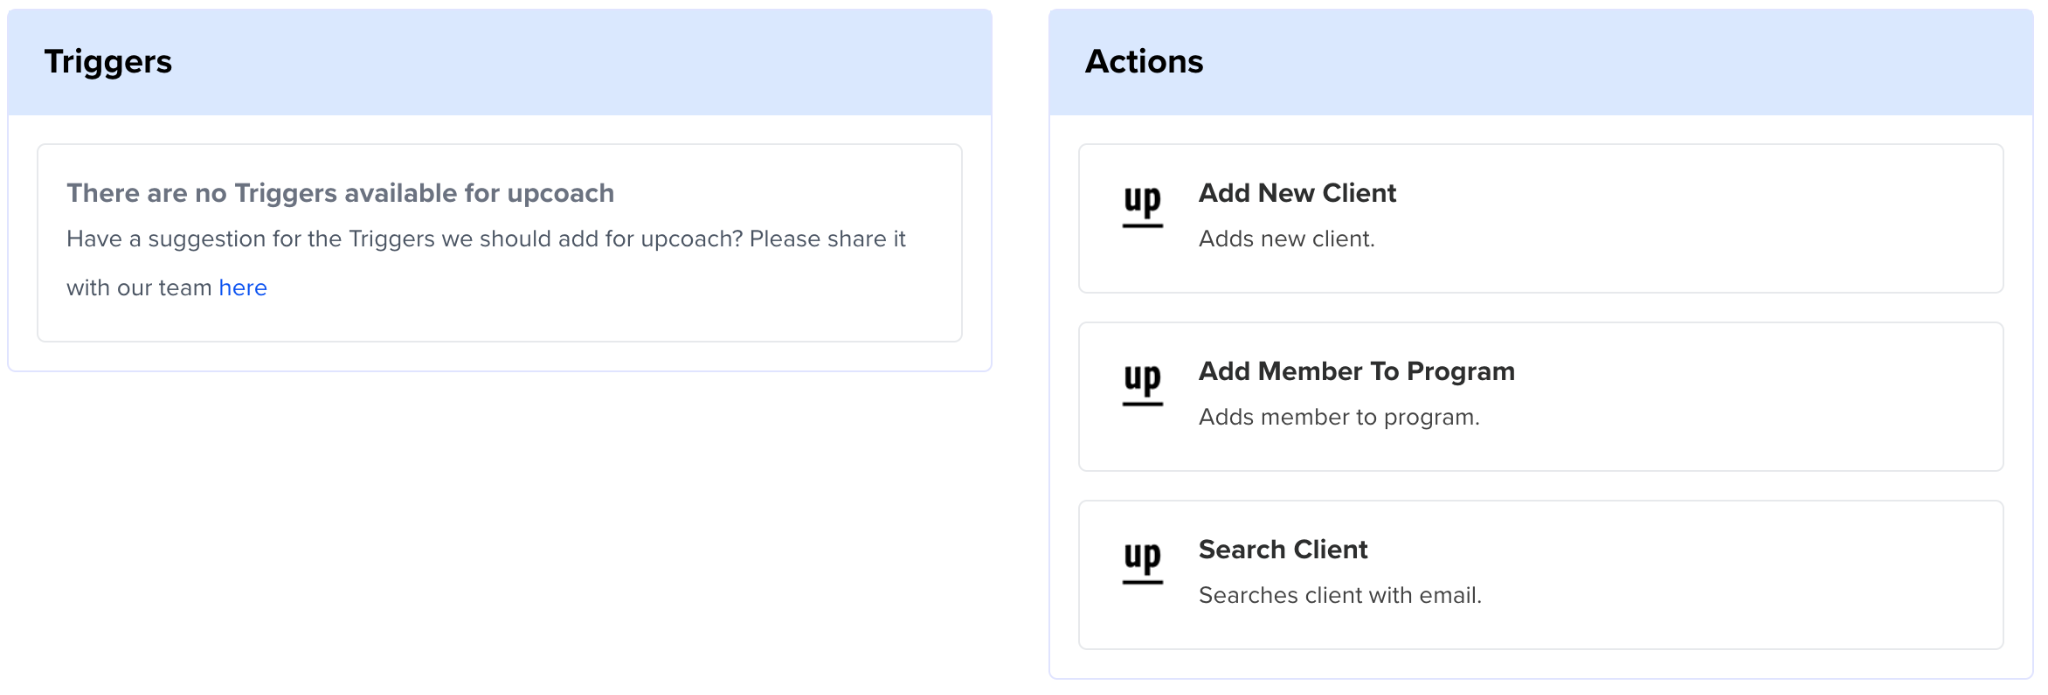
Task: Open the Add Member To Program action card
Action: (1700, 397)
